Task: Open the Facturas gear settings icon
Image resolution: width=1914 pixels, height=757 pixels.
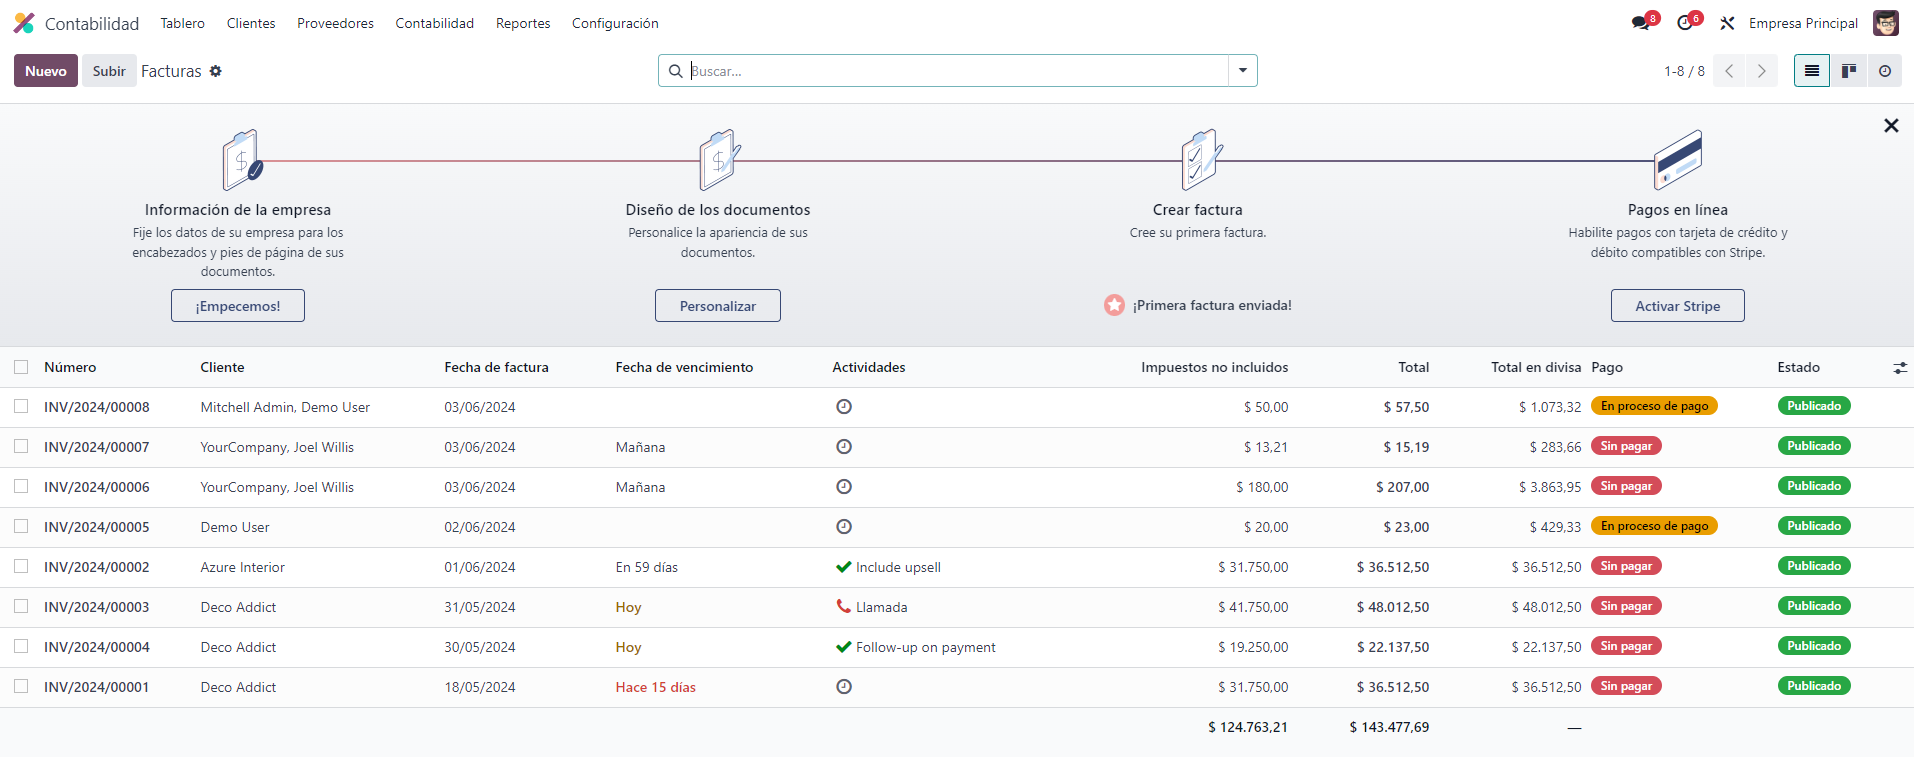Action: (x=216, y=71)
